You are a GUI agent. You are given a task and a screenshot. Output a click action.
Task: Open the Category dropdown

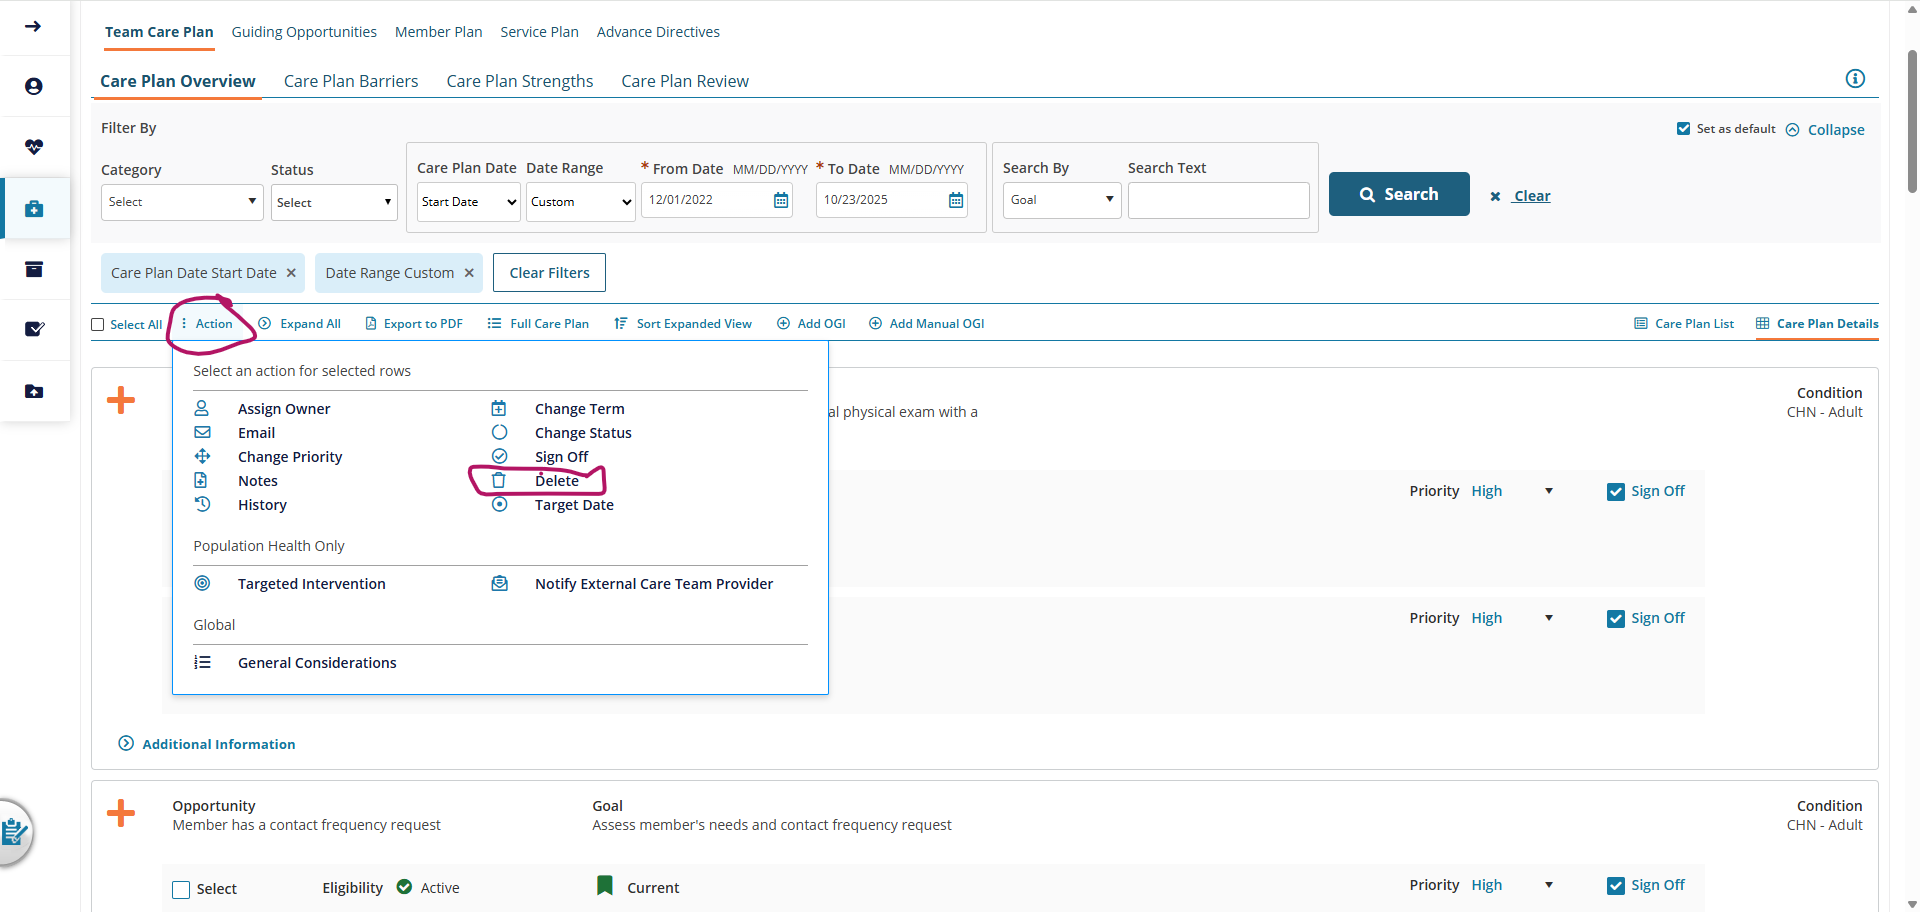pos(181,202)
